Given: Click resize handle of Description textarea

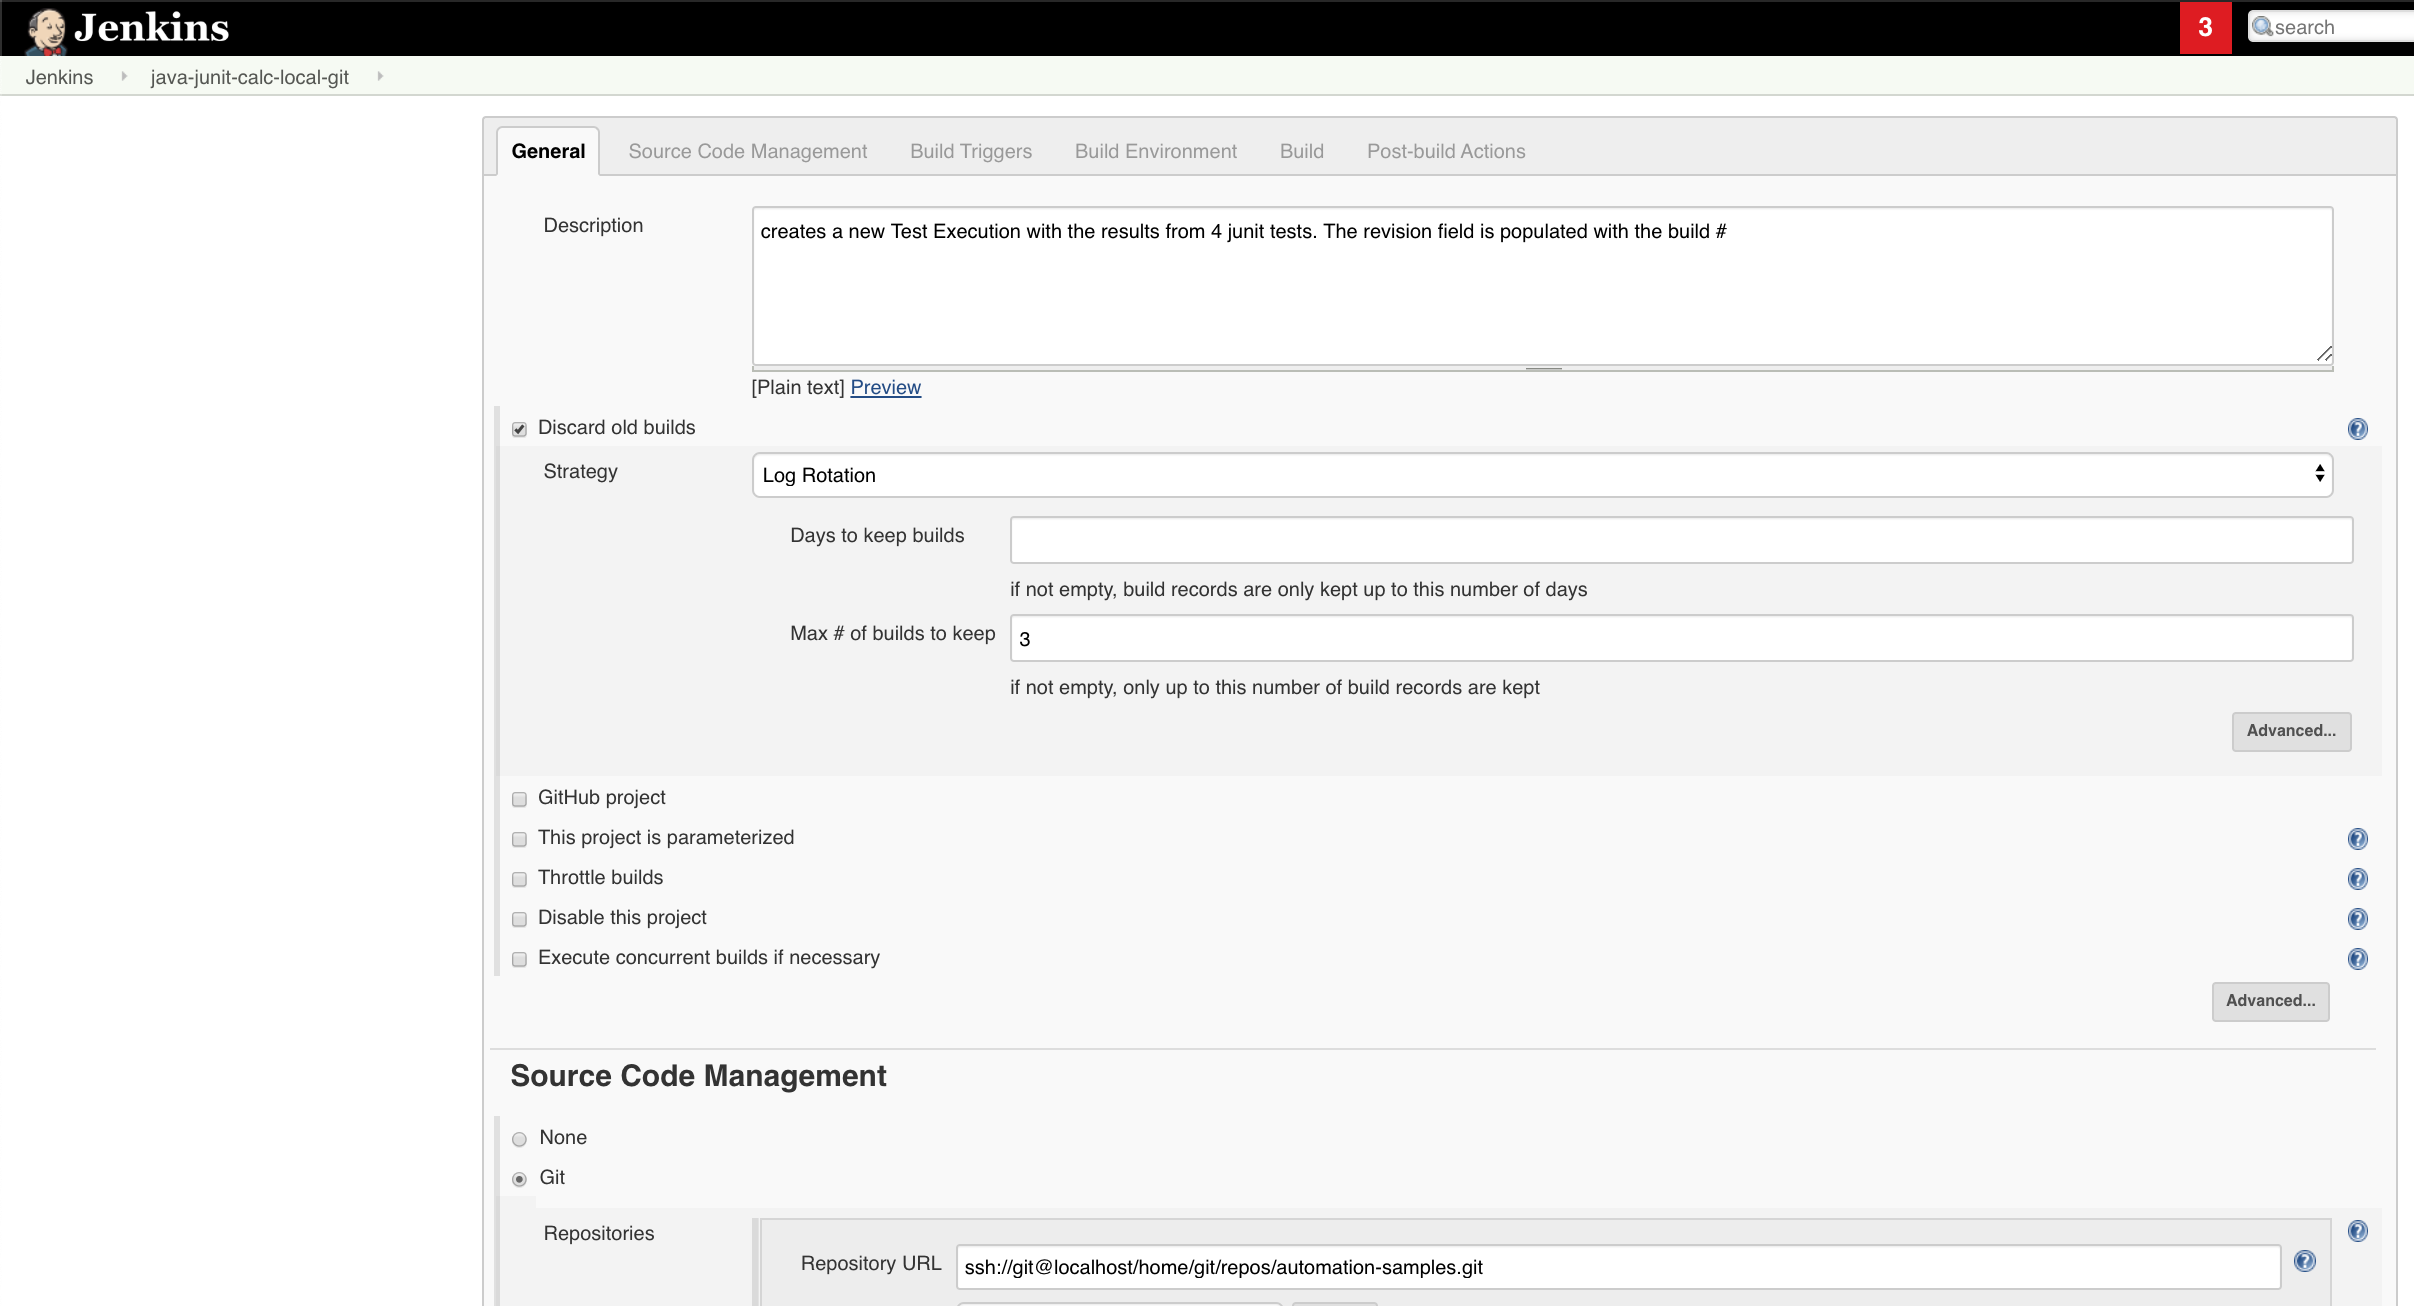Looking at the screenshot, I should 2324,354.
